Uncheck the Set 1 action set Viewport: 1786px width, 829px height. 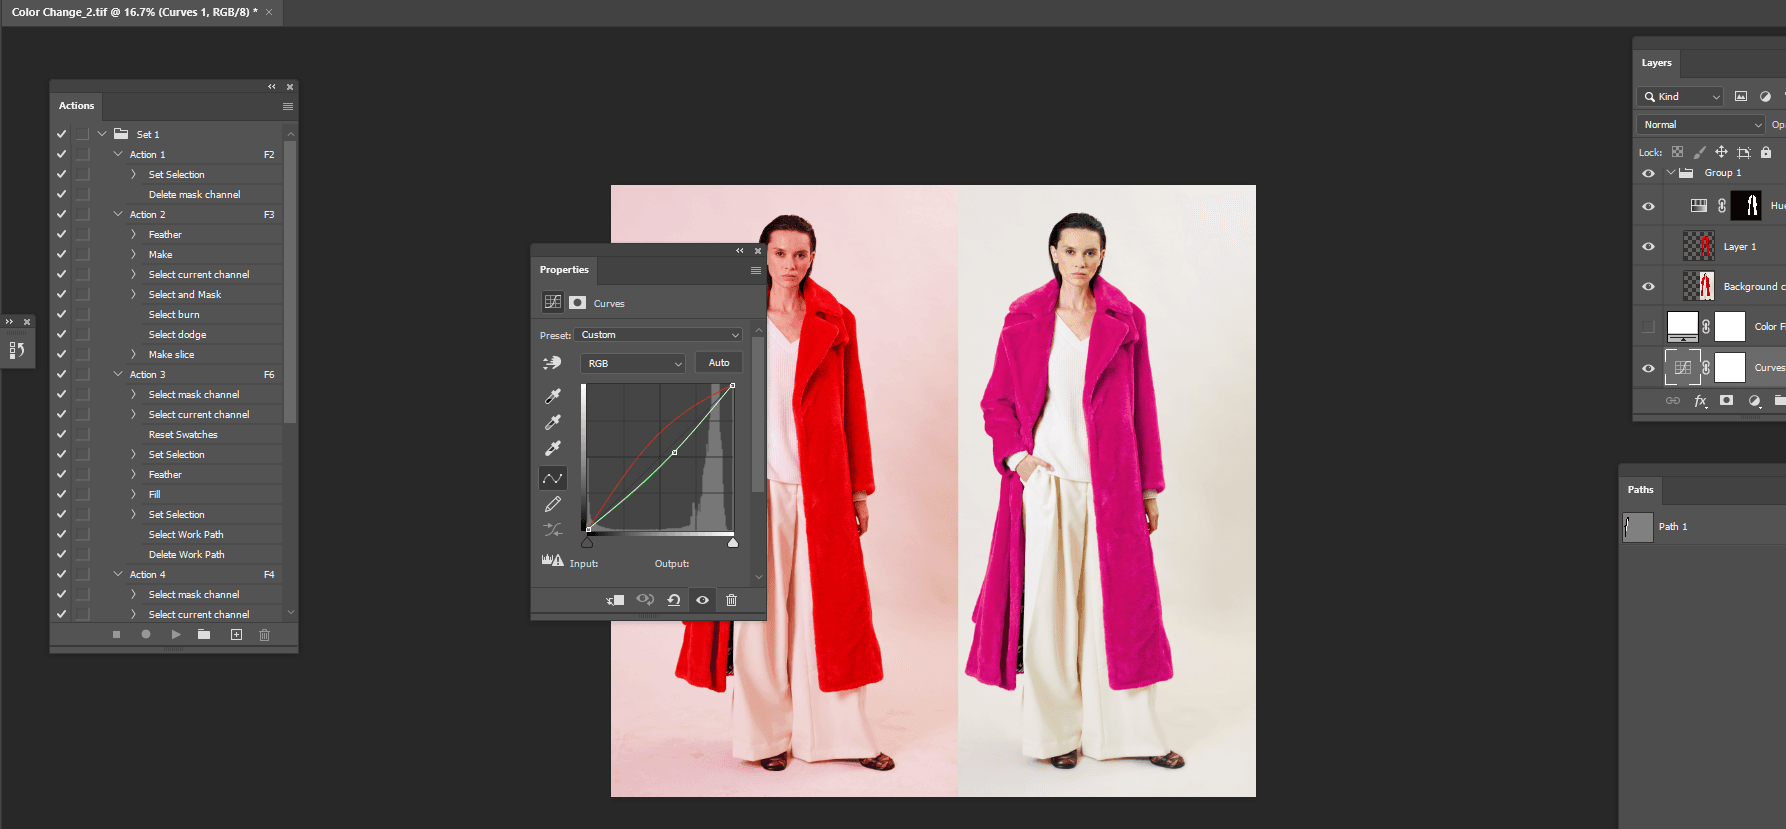point(61,134)
